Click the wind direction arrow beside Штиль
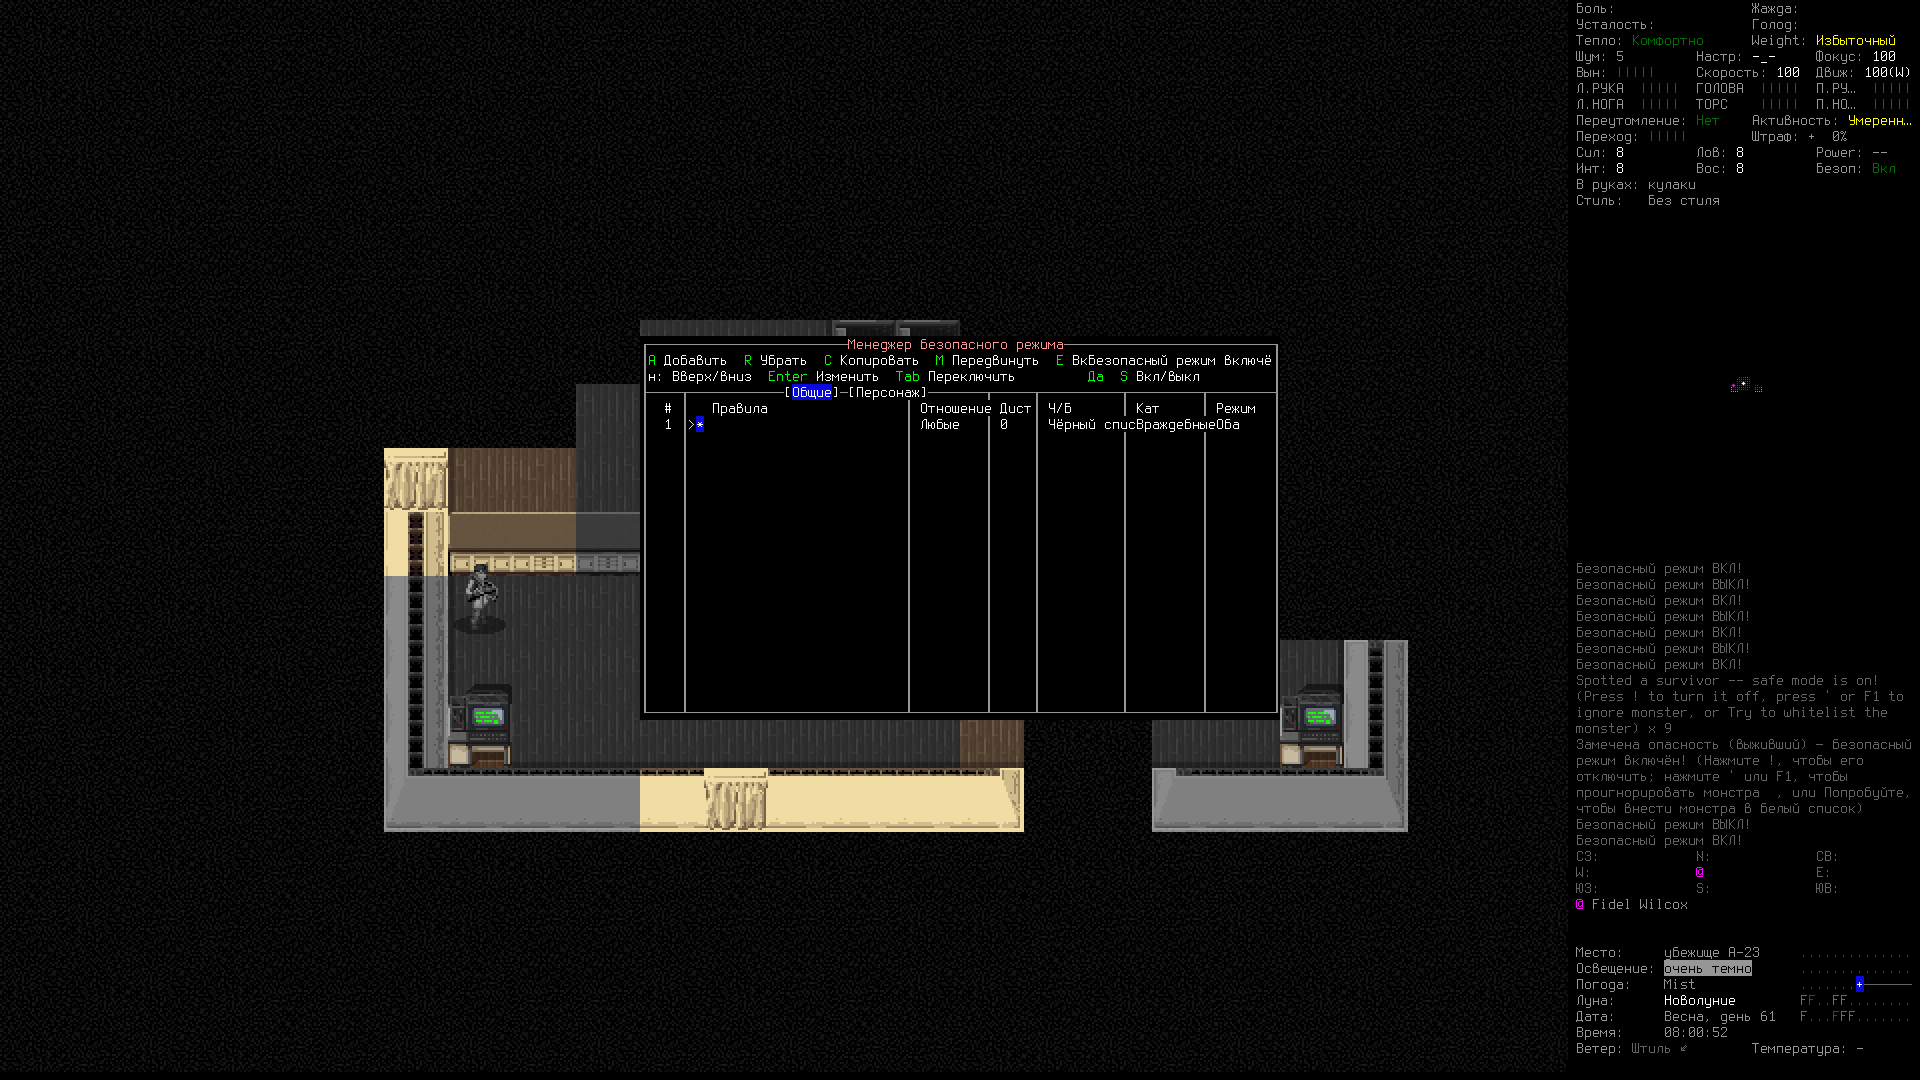This screenshot has height=1080, width=1920. (1686, 1048)
